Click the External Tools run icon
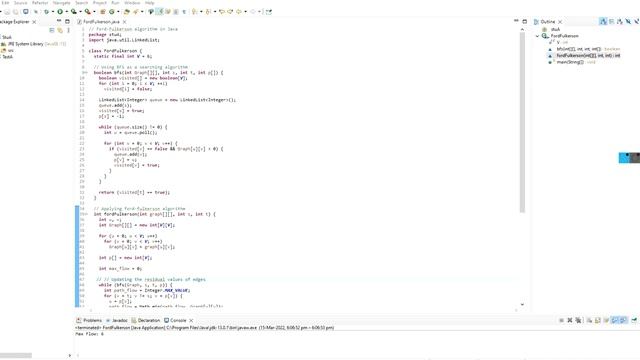Viewport: 640px width, 360px height. pyautogui.click(x=87, y=12)
